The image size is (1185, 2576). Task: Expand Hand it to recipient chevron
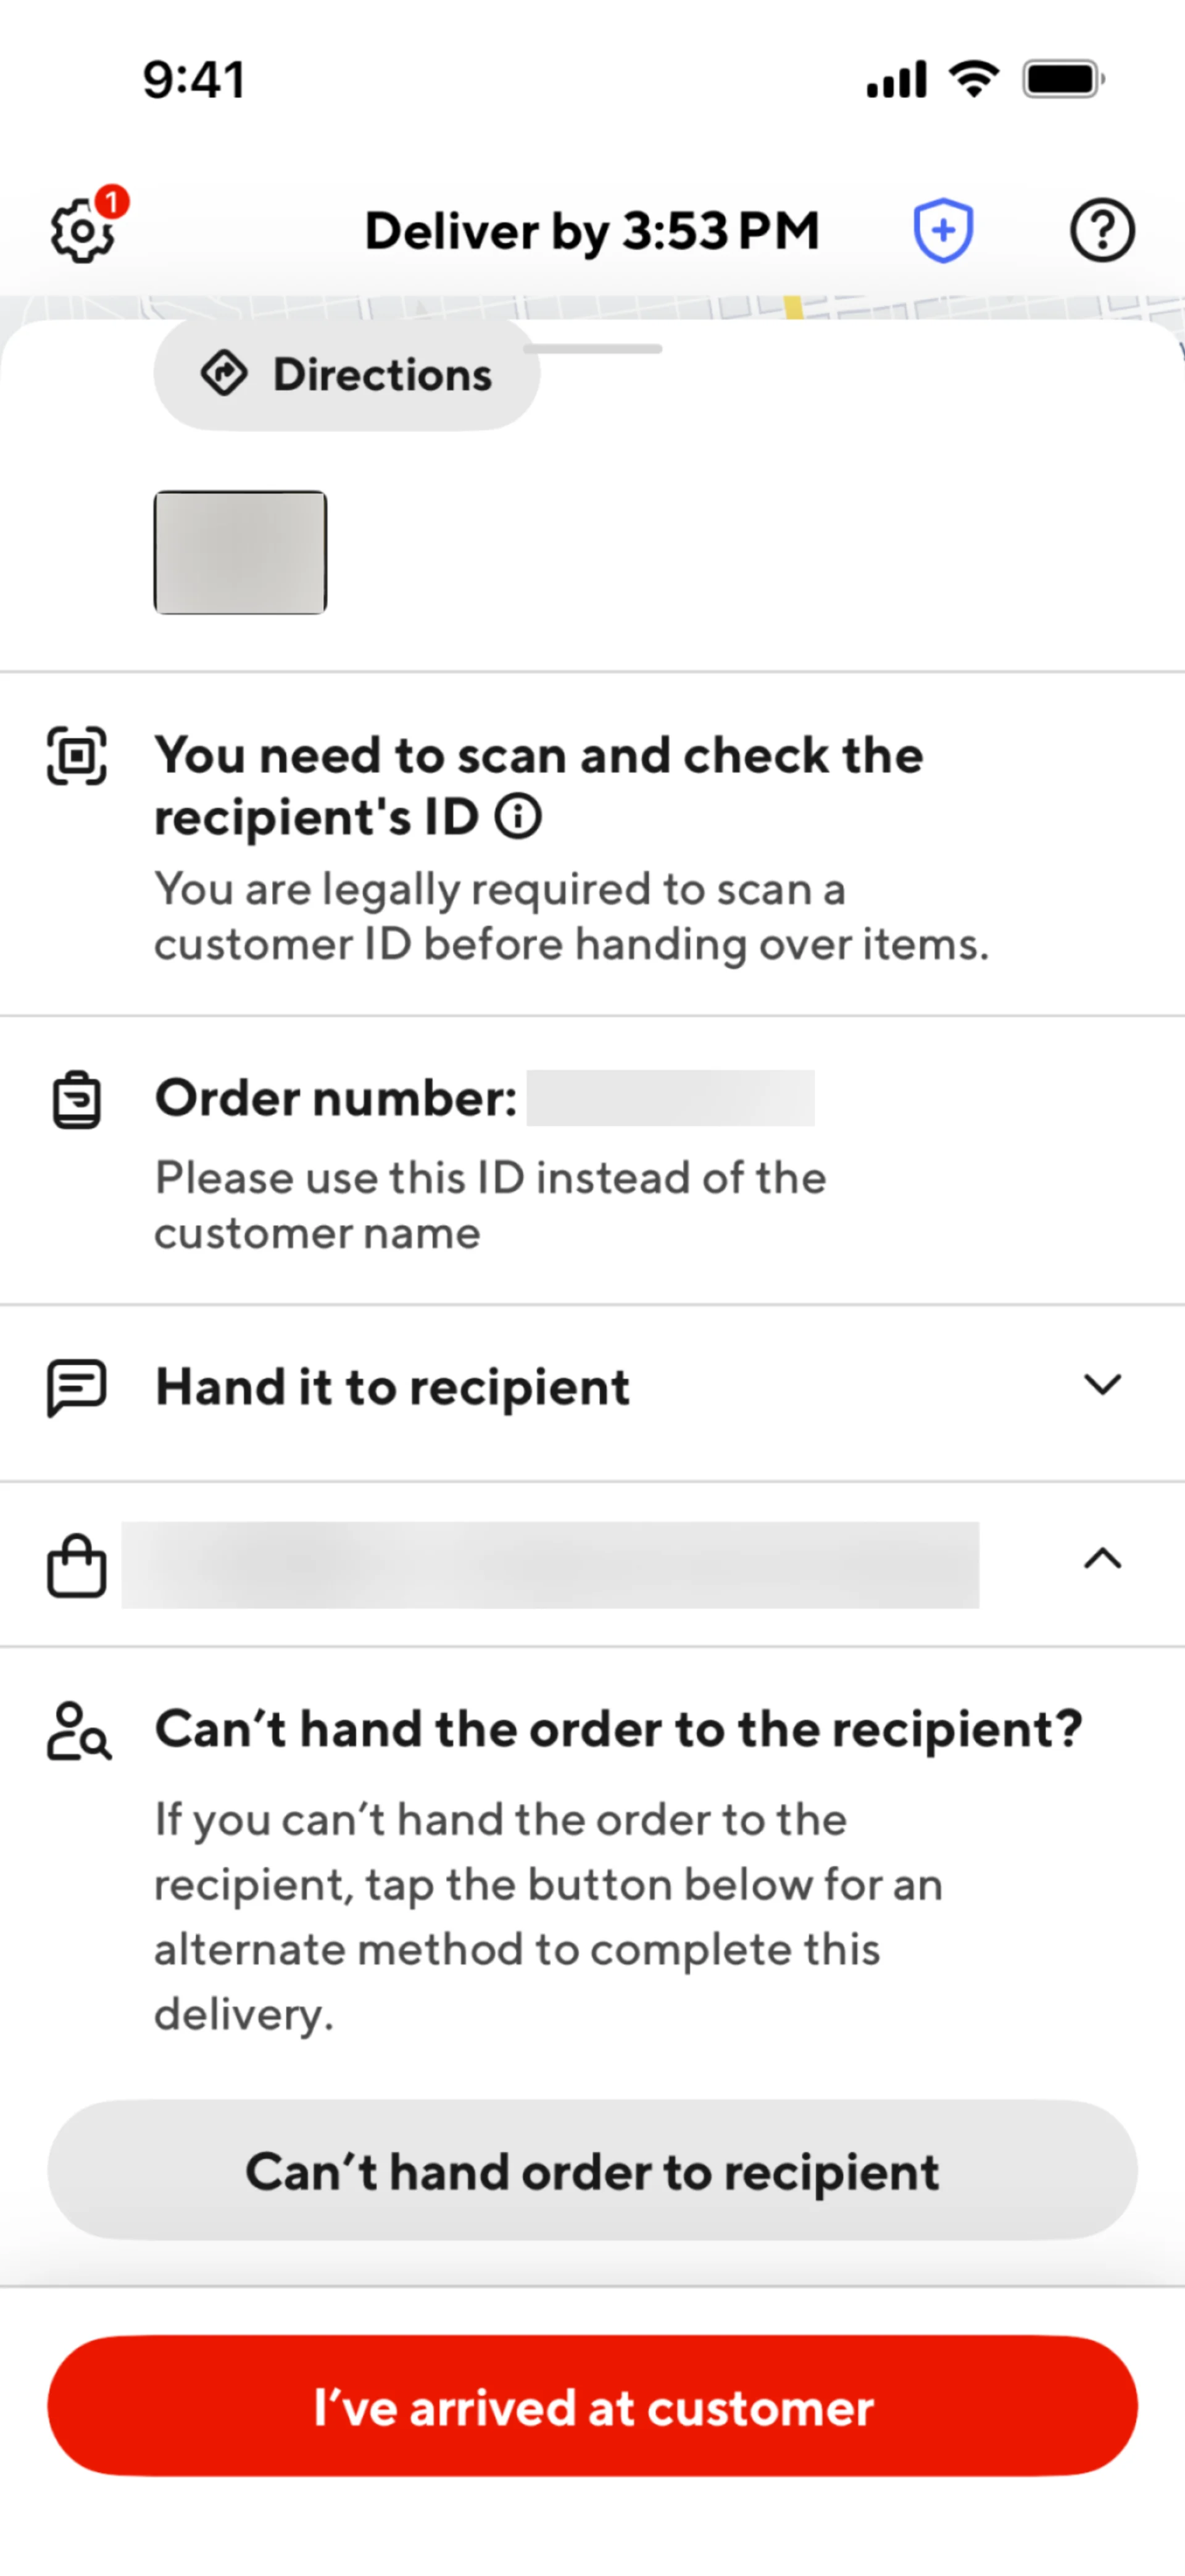click(x=1102, y=1385)
